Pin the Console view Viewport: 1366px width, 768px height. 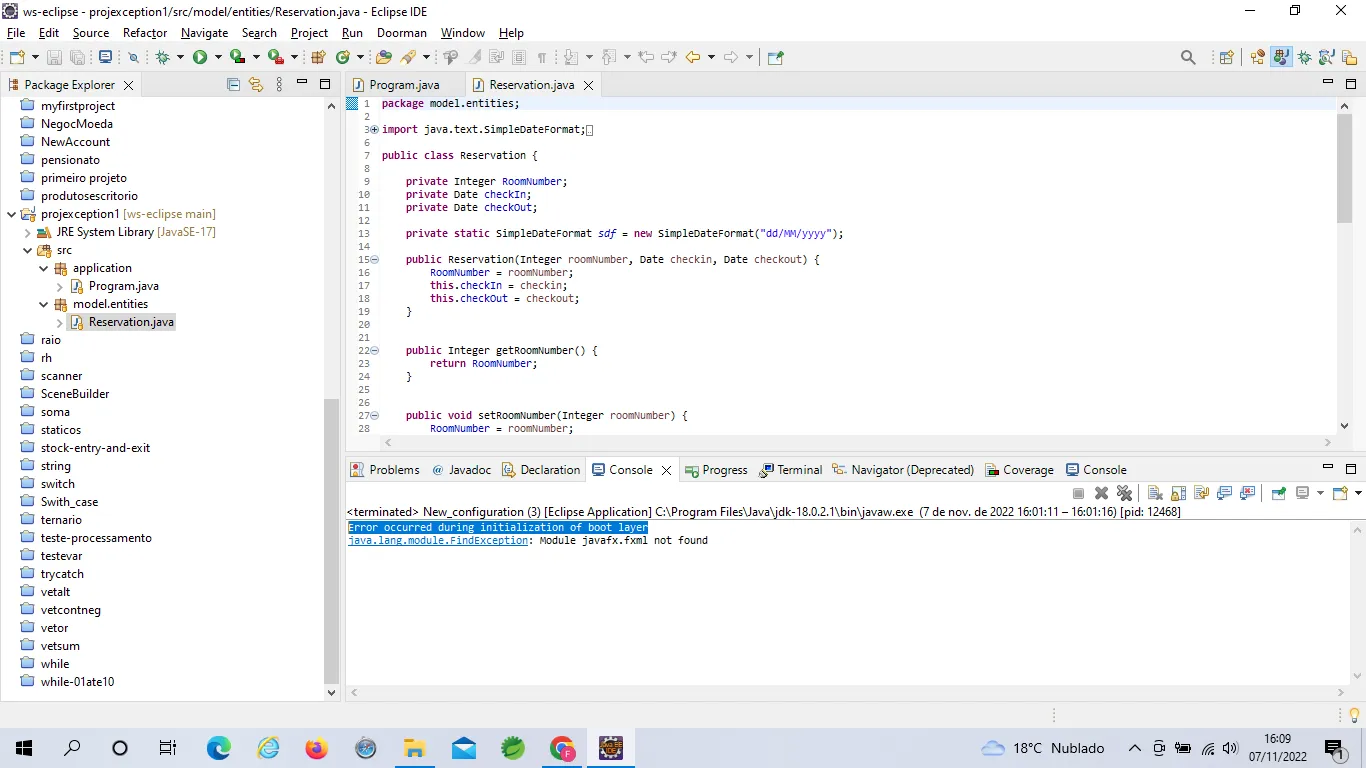(1278, 493)
